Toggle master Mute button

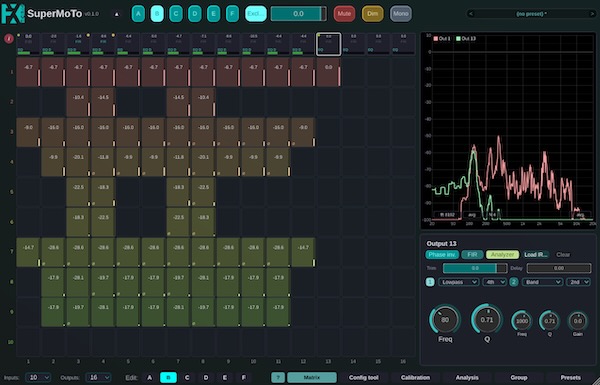(344, 14)
